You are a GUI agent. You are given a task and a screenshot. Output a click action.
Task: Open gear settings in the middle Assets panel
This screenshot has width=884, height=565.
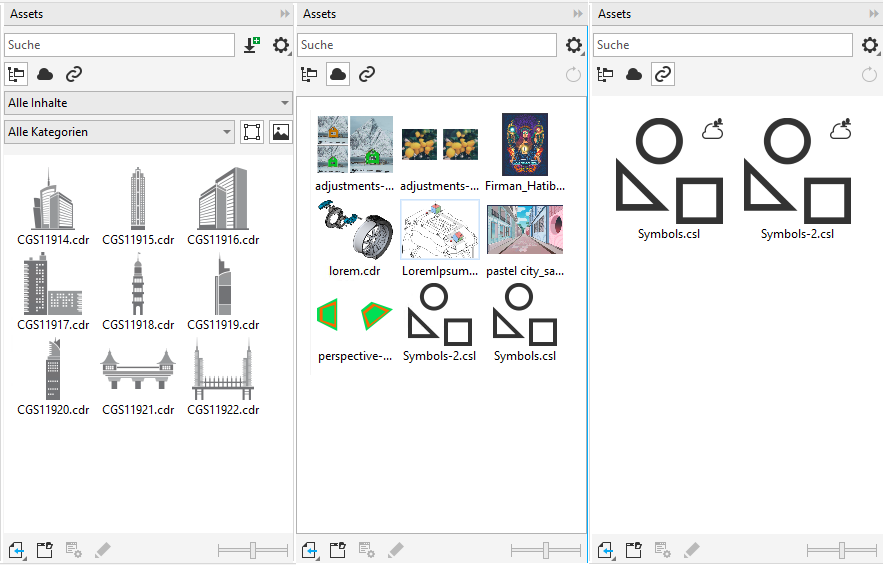pos(574,45)
